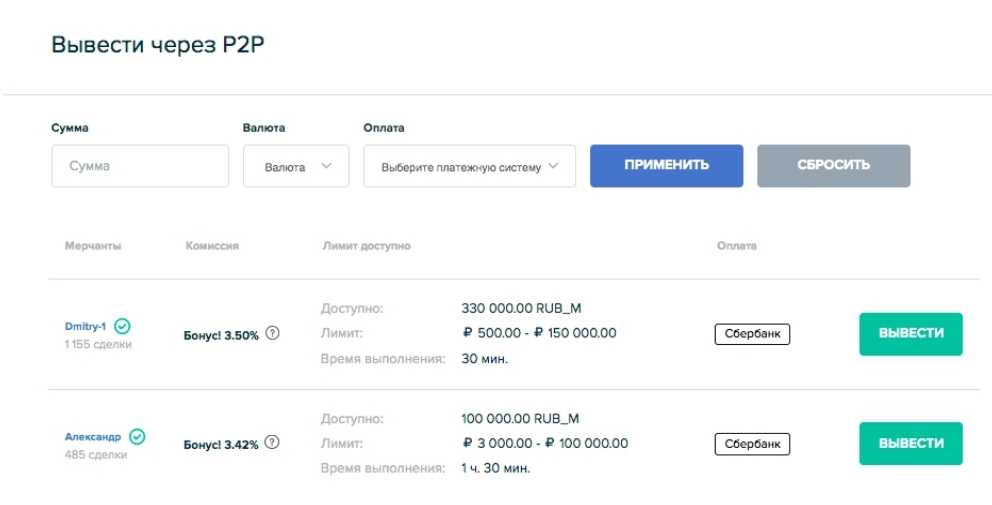Select the Сбербанк tag in the Александр row
Screen dimensions: 992x505
[752, 443]
